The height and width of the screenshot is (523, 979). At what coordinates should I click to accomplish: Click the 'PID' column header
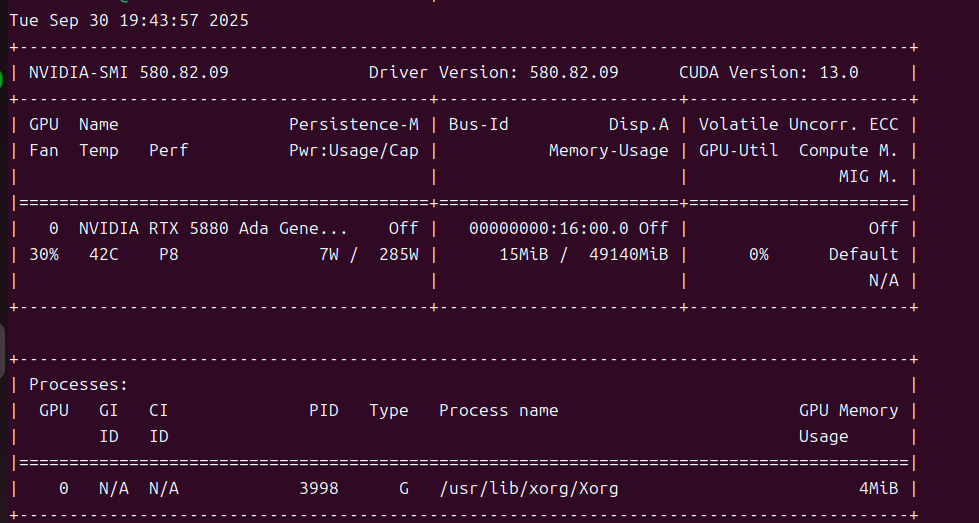(x=324, y=411)
